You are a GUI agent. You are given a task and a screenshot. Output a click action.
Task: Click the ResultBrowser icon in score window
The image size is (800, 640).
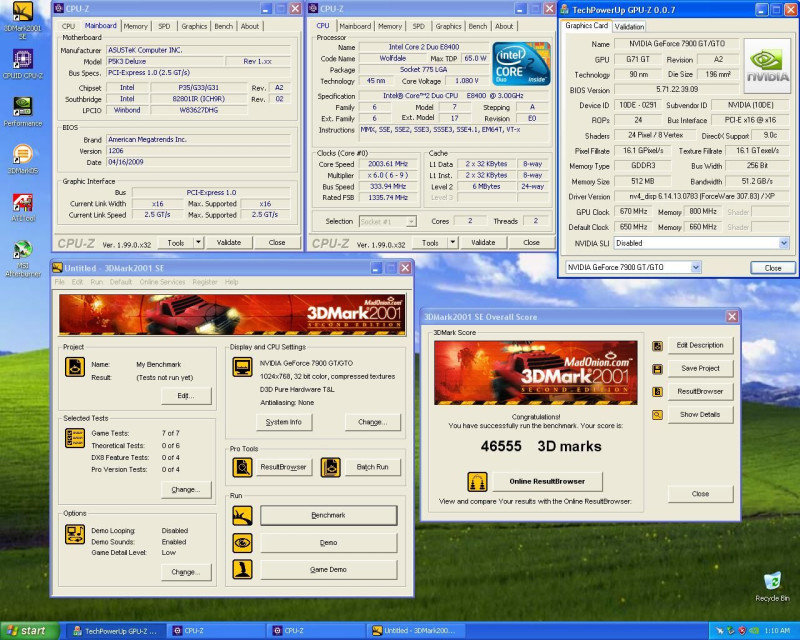657,392
